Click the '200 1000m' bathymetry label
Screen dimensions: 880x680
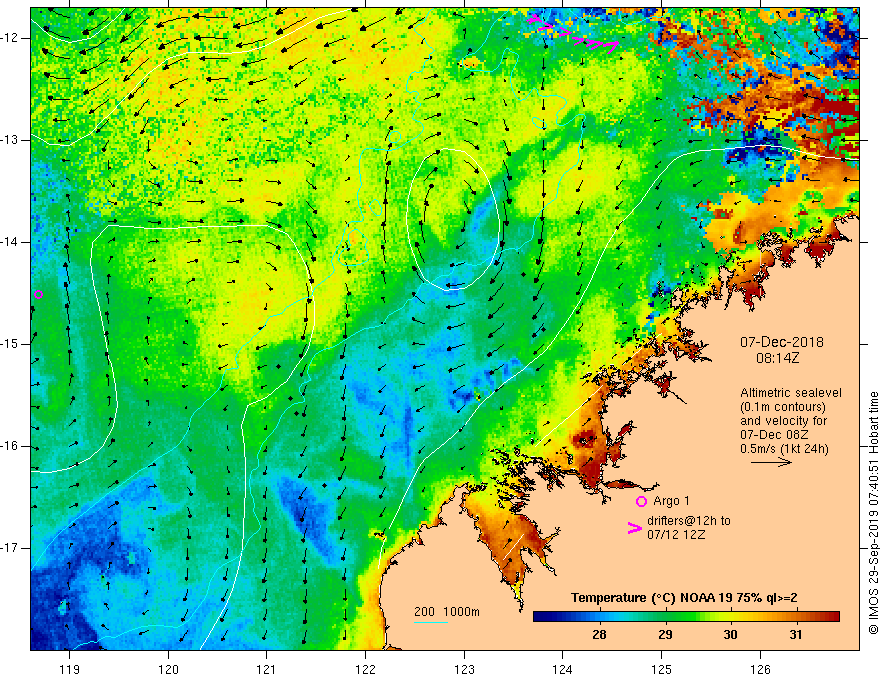[447, 612]
